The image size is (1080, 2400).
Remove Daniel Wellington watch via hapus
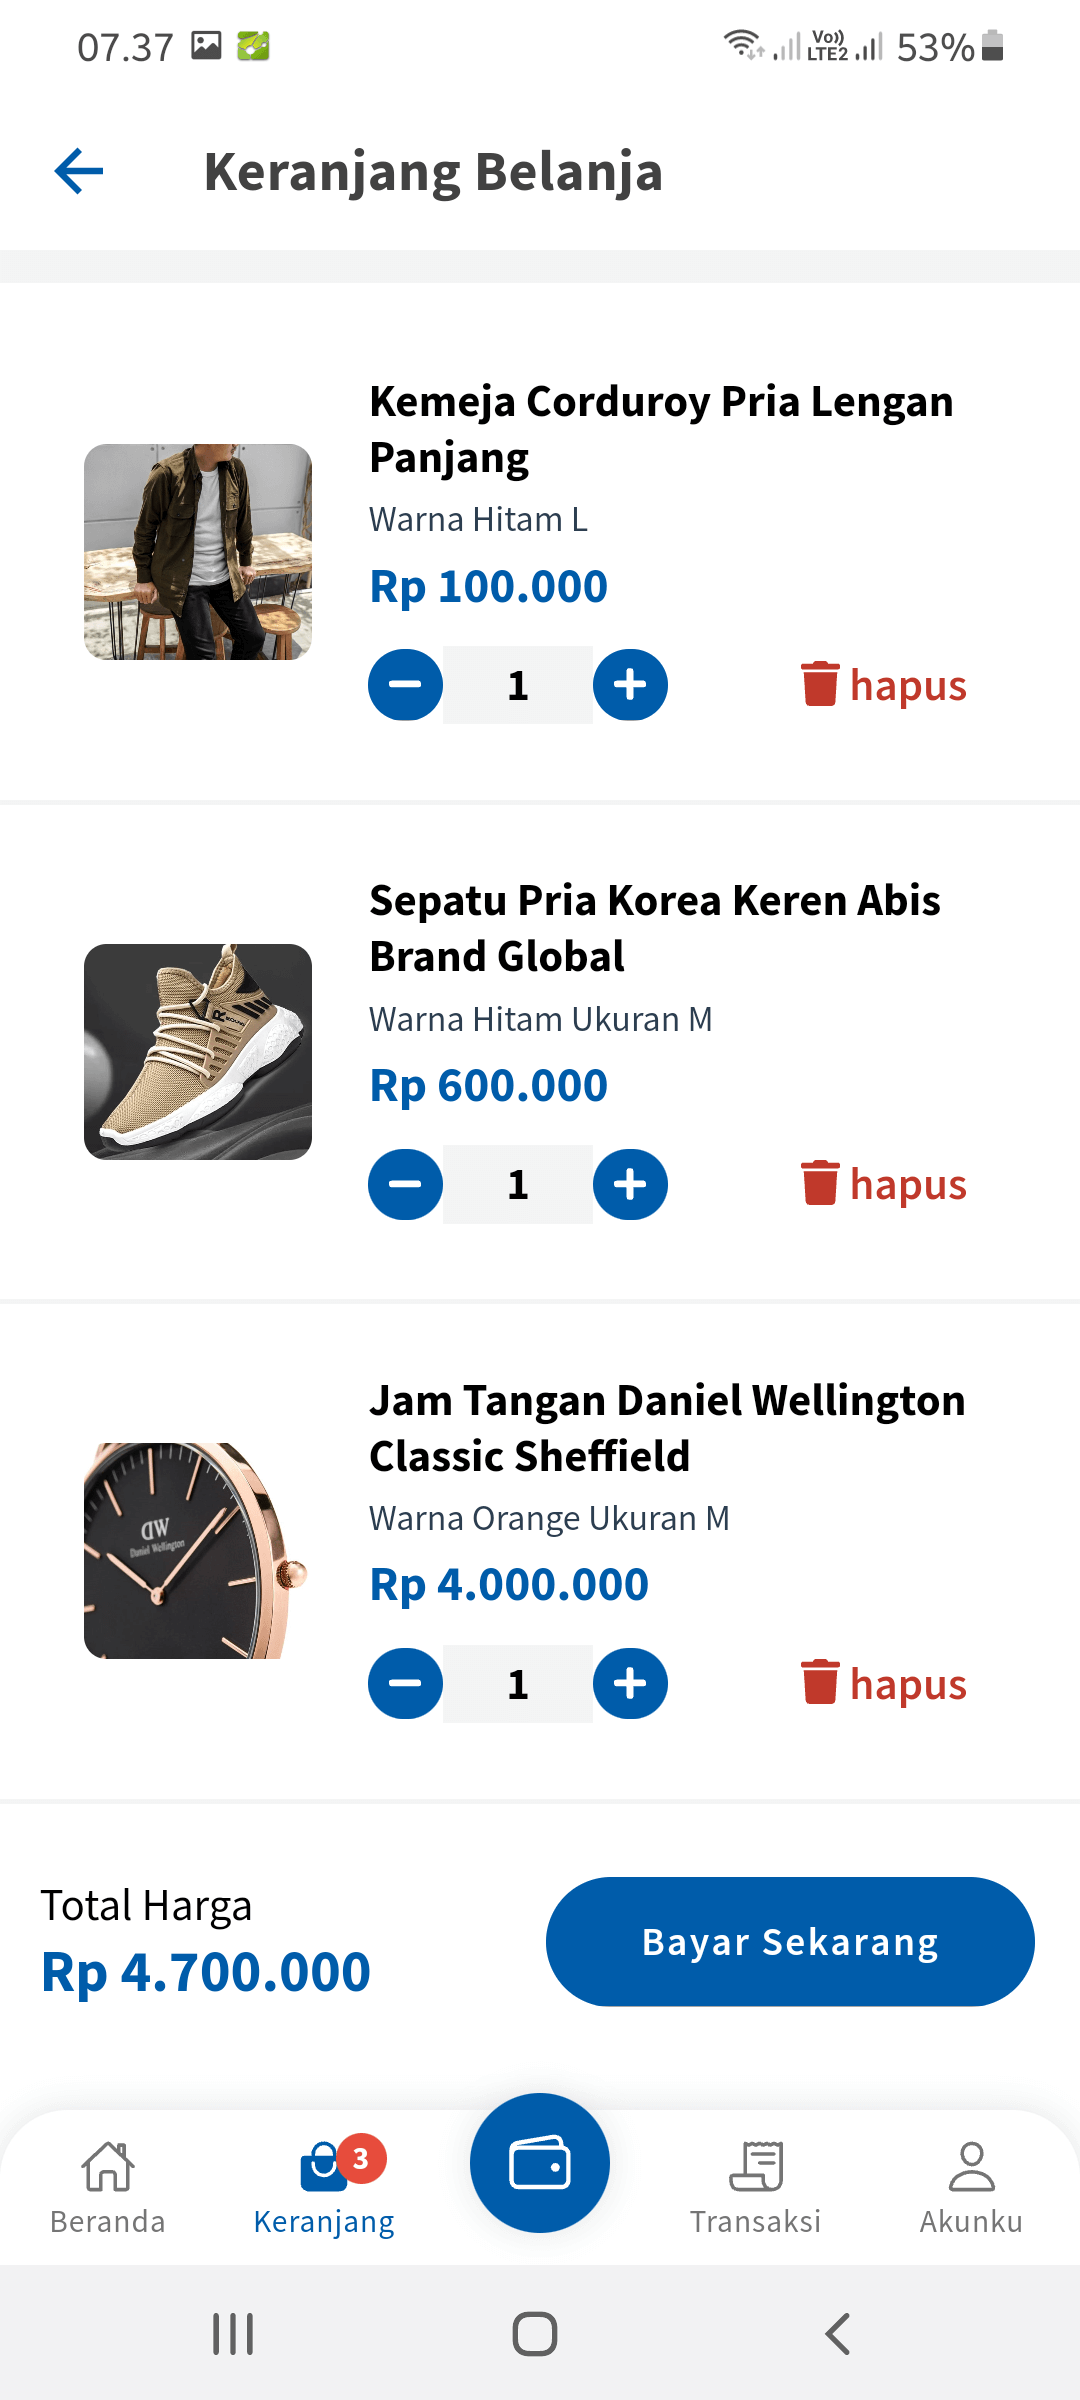coord(884,1684)
